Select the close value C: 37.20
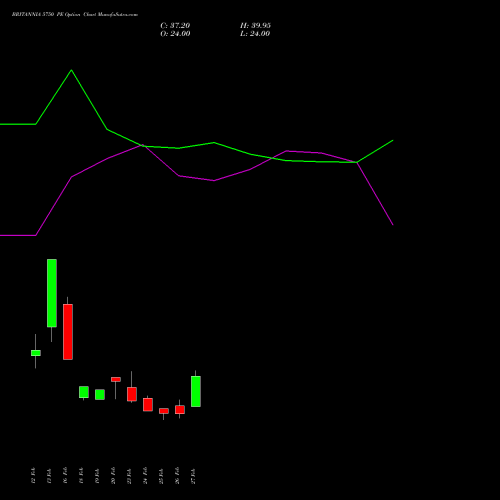The width and height of the screenshot is (500, 500). pyautogui.click(x=175, y=26)
